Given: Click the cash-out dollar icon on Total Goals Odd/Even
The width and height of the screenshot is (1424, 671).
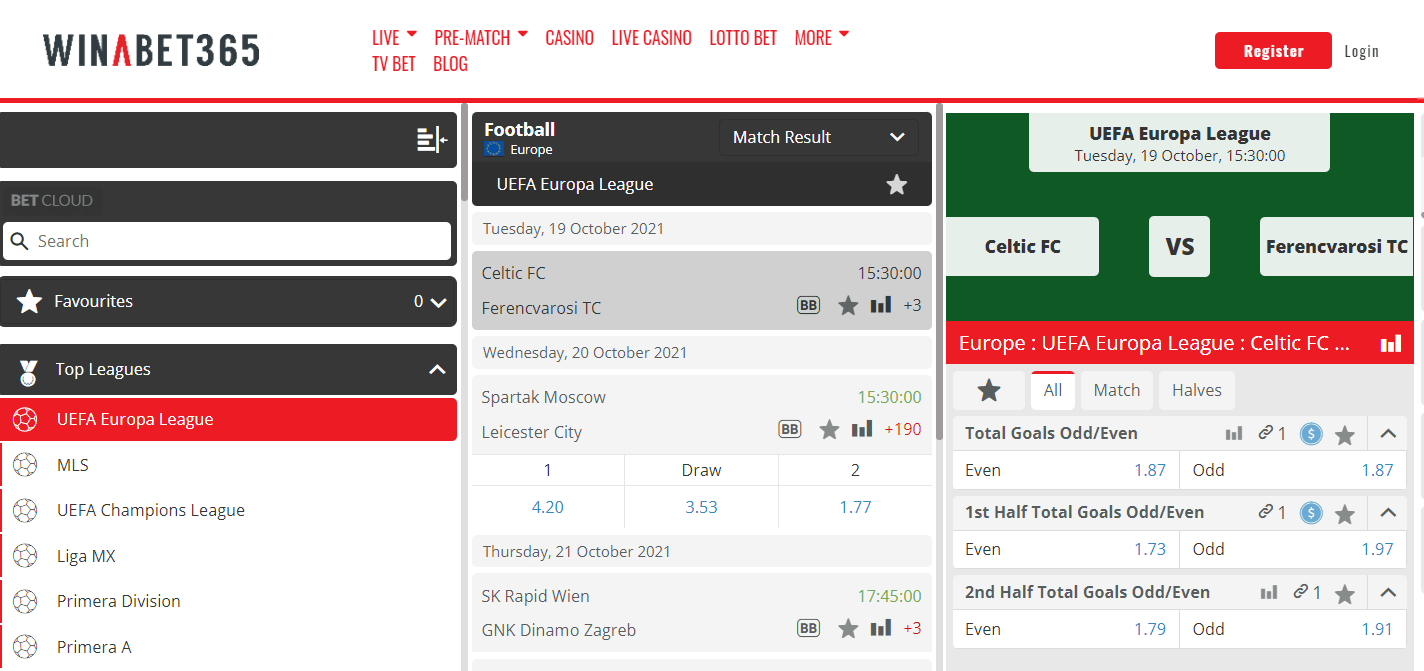Looking at the screenshot, I should [1311, 434].
